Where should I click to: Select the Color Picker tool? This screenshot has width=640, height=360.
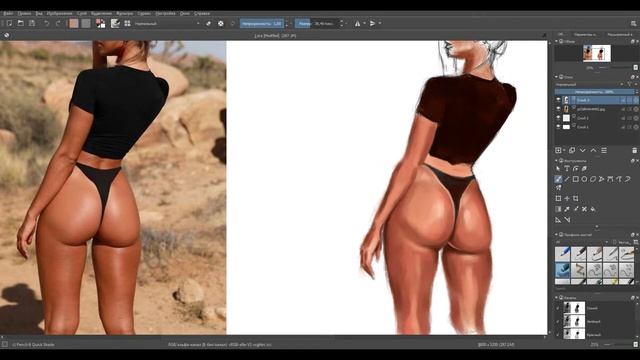567,209
